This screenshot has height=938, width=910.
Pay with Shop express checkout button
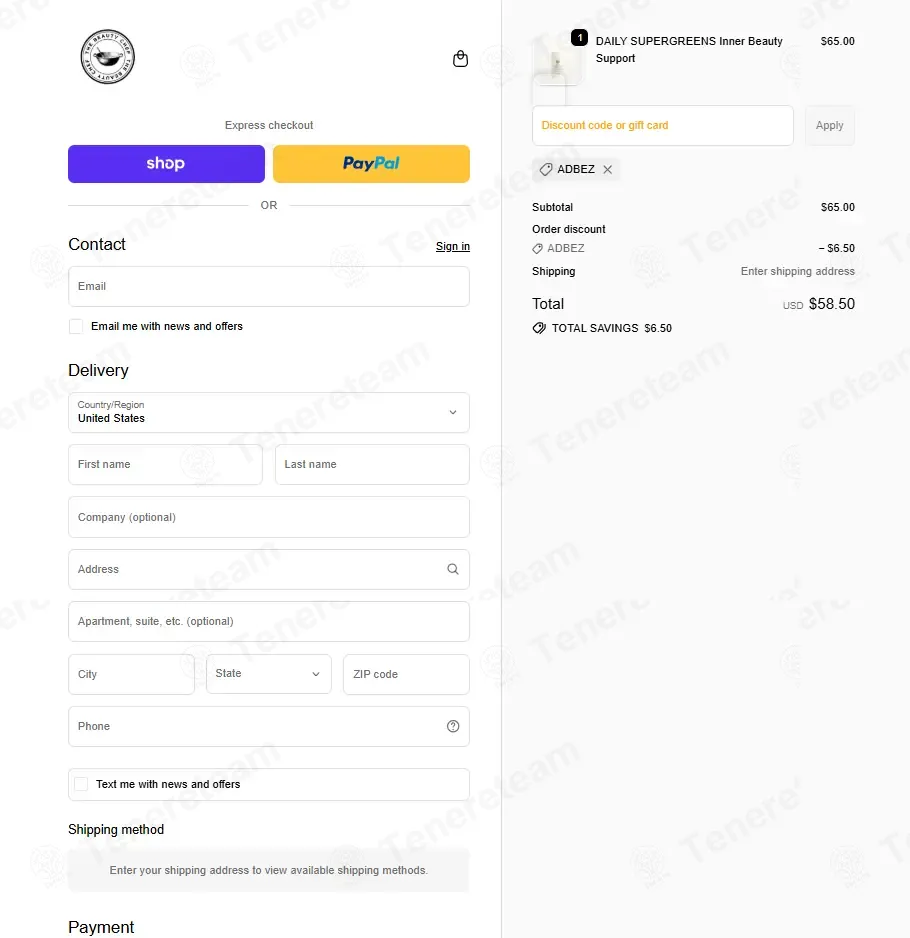click(x=166, y=163)
